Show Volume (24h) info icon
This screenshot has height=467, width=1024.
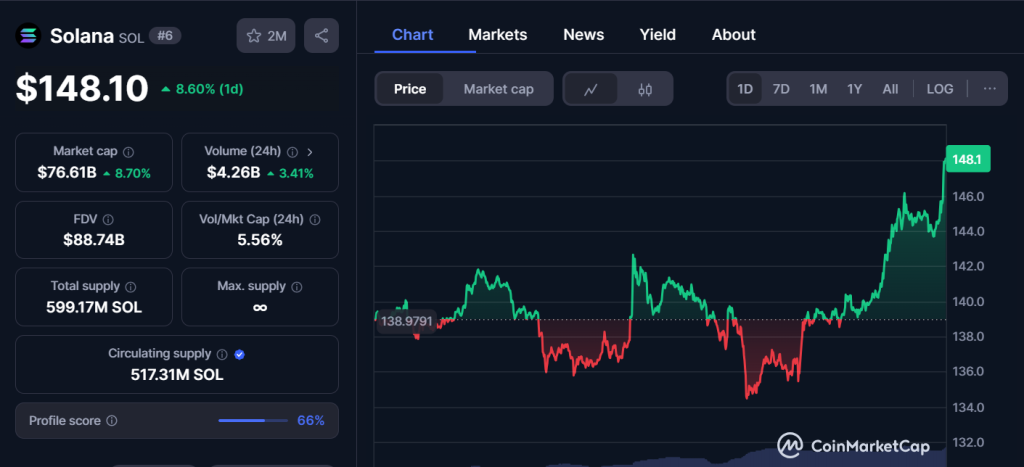point(293,152)
